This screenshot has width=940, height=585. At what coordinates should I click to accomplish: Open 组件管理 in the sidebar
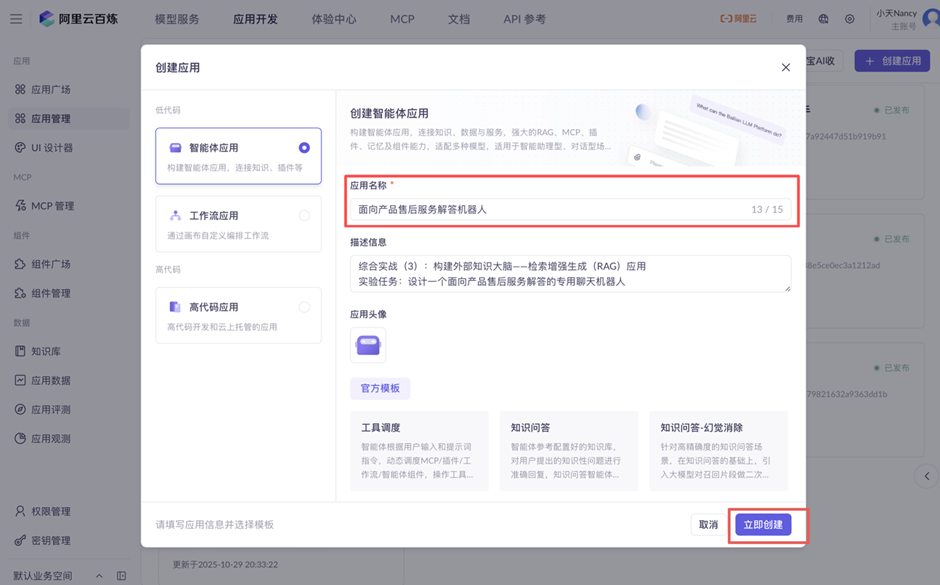pos(68,293)
